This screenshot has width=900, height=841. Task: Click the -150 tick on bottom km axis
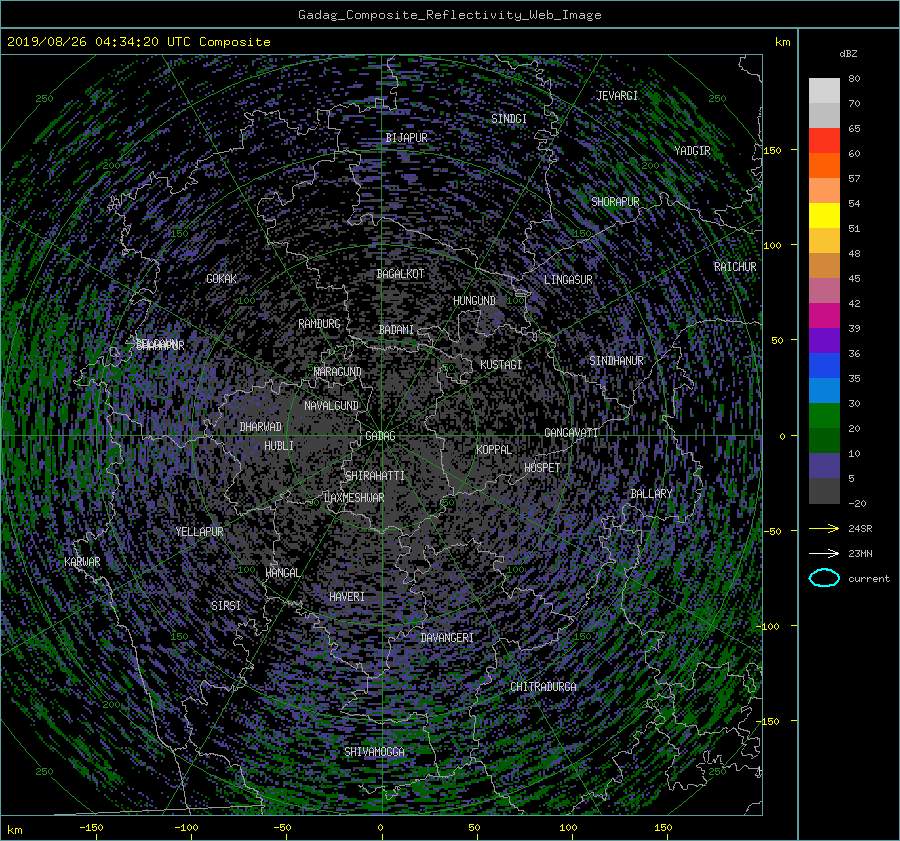tap(91, 828)
